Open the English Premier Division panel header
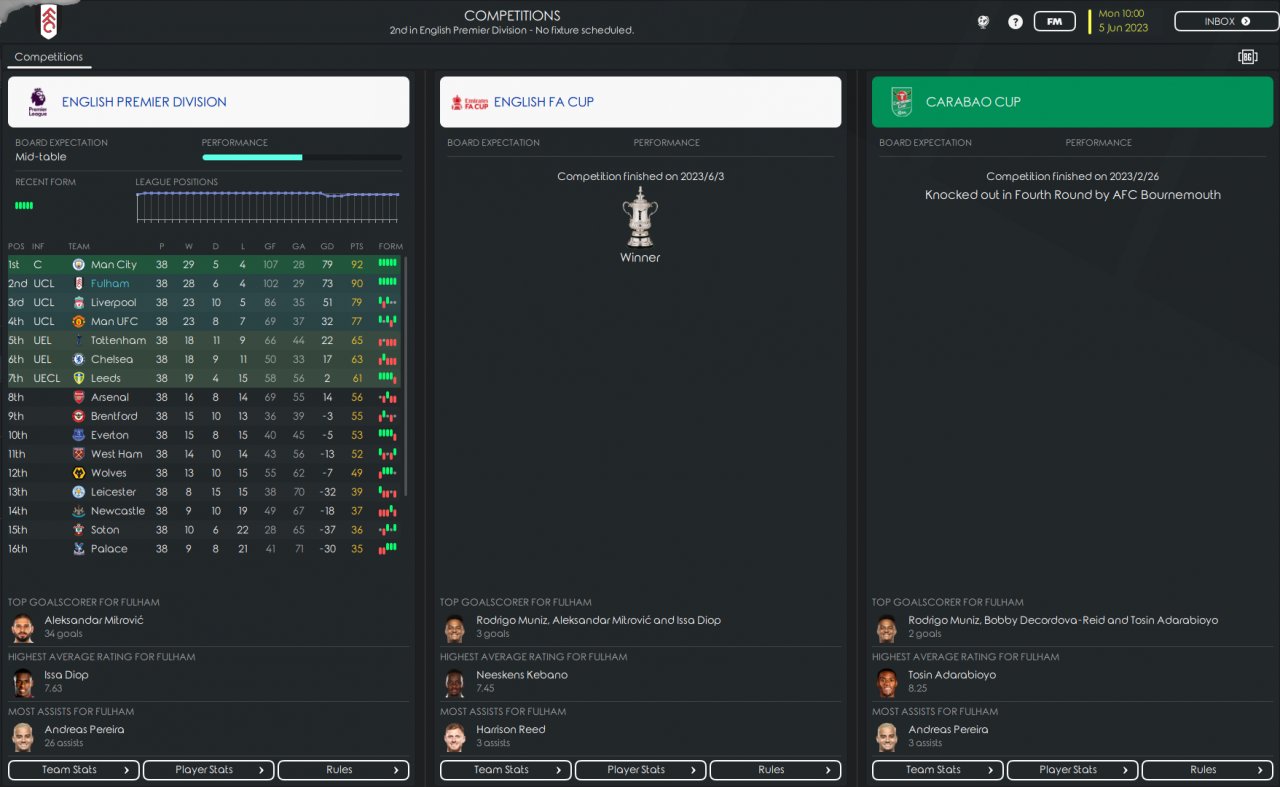1280x787 pixels. (x=209, y=102)
